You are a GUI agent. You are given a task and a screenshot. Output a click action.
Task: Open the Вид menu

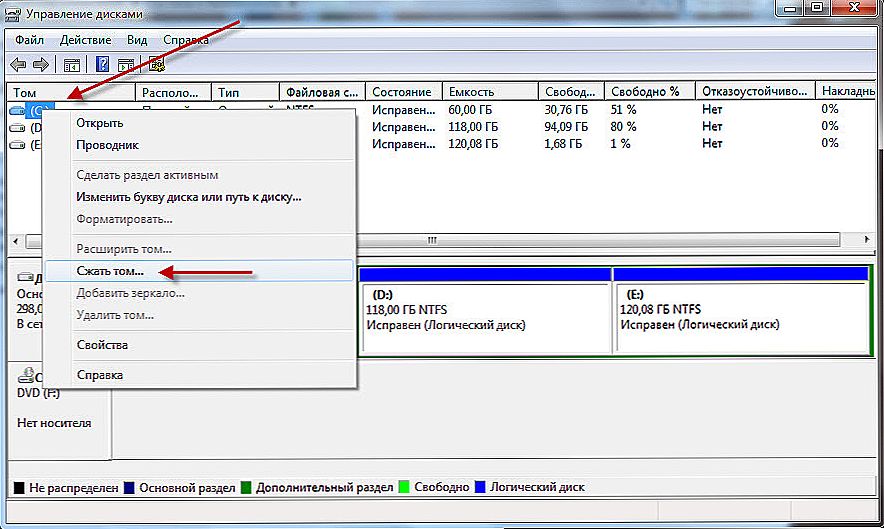[x=137, y=39]
